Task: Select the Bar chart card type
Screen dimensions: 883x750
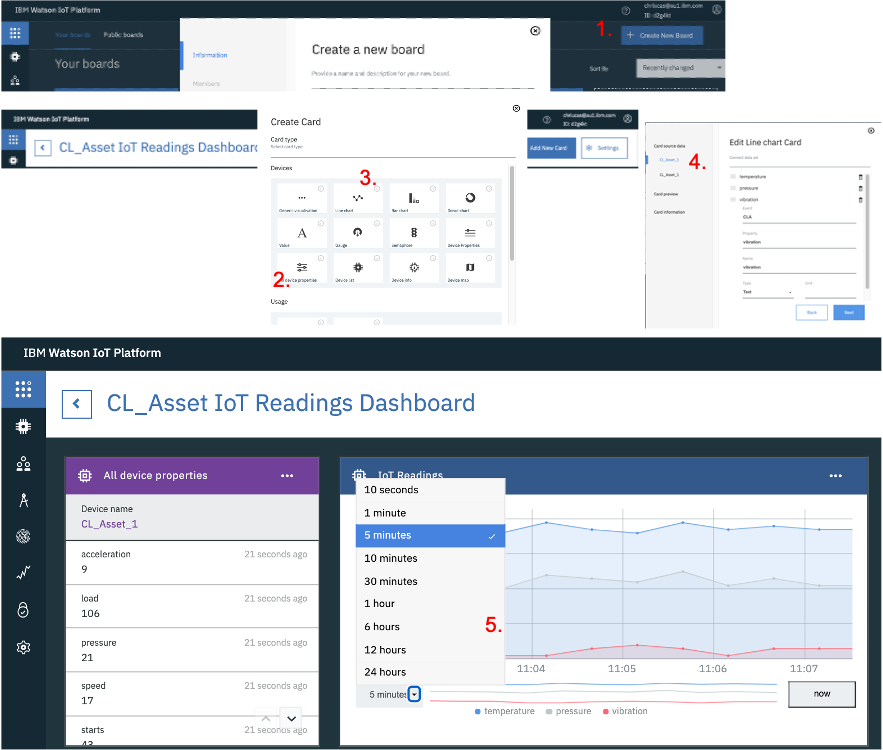Action: tap(414, 198)
